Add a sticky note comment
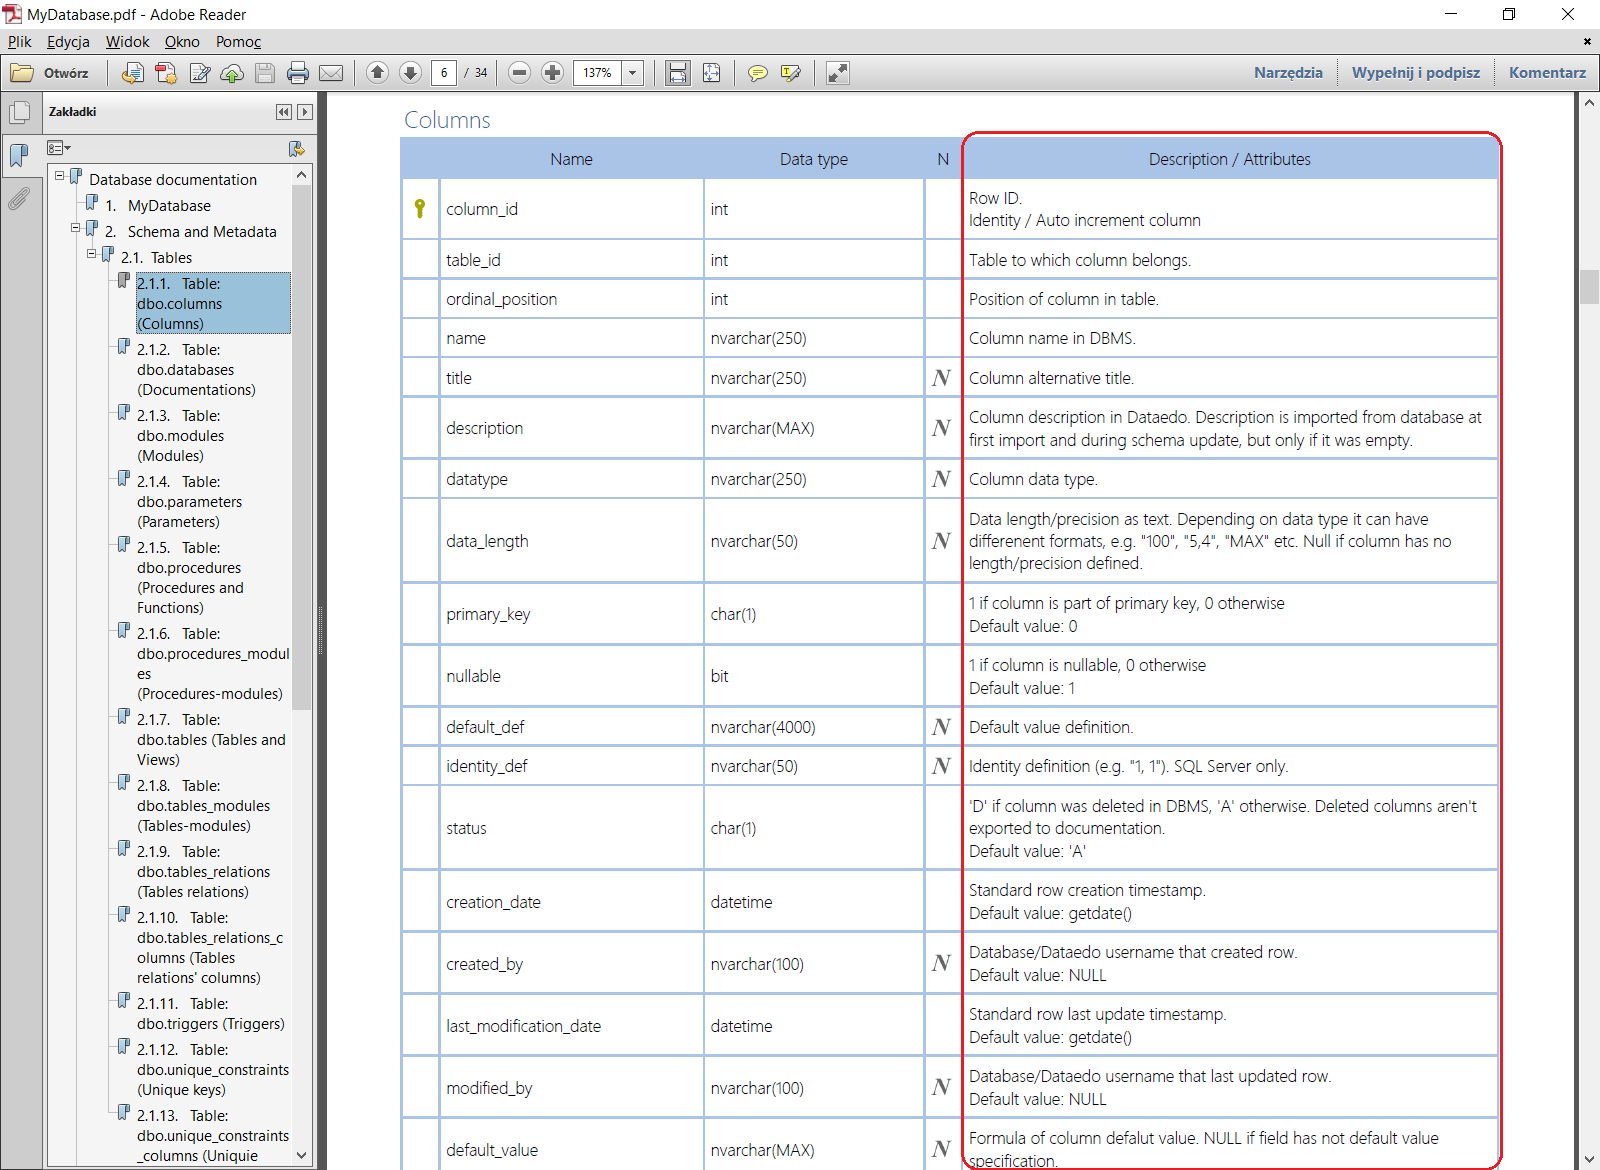The width and height of the screenshot is (1600, 1170). tap(758, 73)
